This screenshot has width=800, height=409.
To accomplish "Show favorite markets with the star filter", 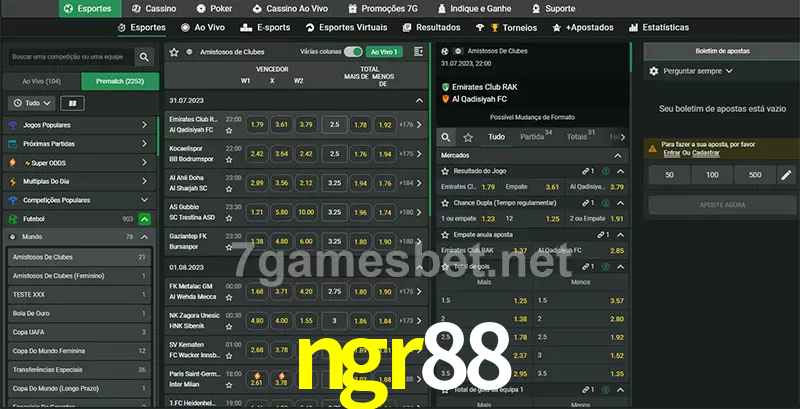I will (469, 137).
